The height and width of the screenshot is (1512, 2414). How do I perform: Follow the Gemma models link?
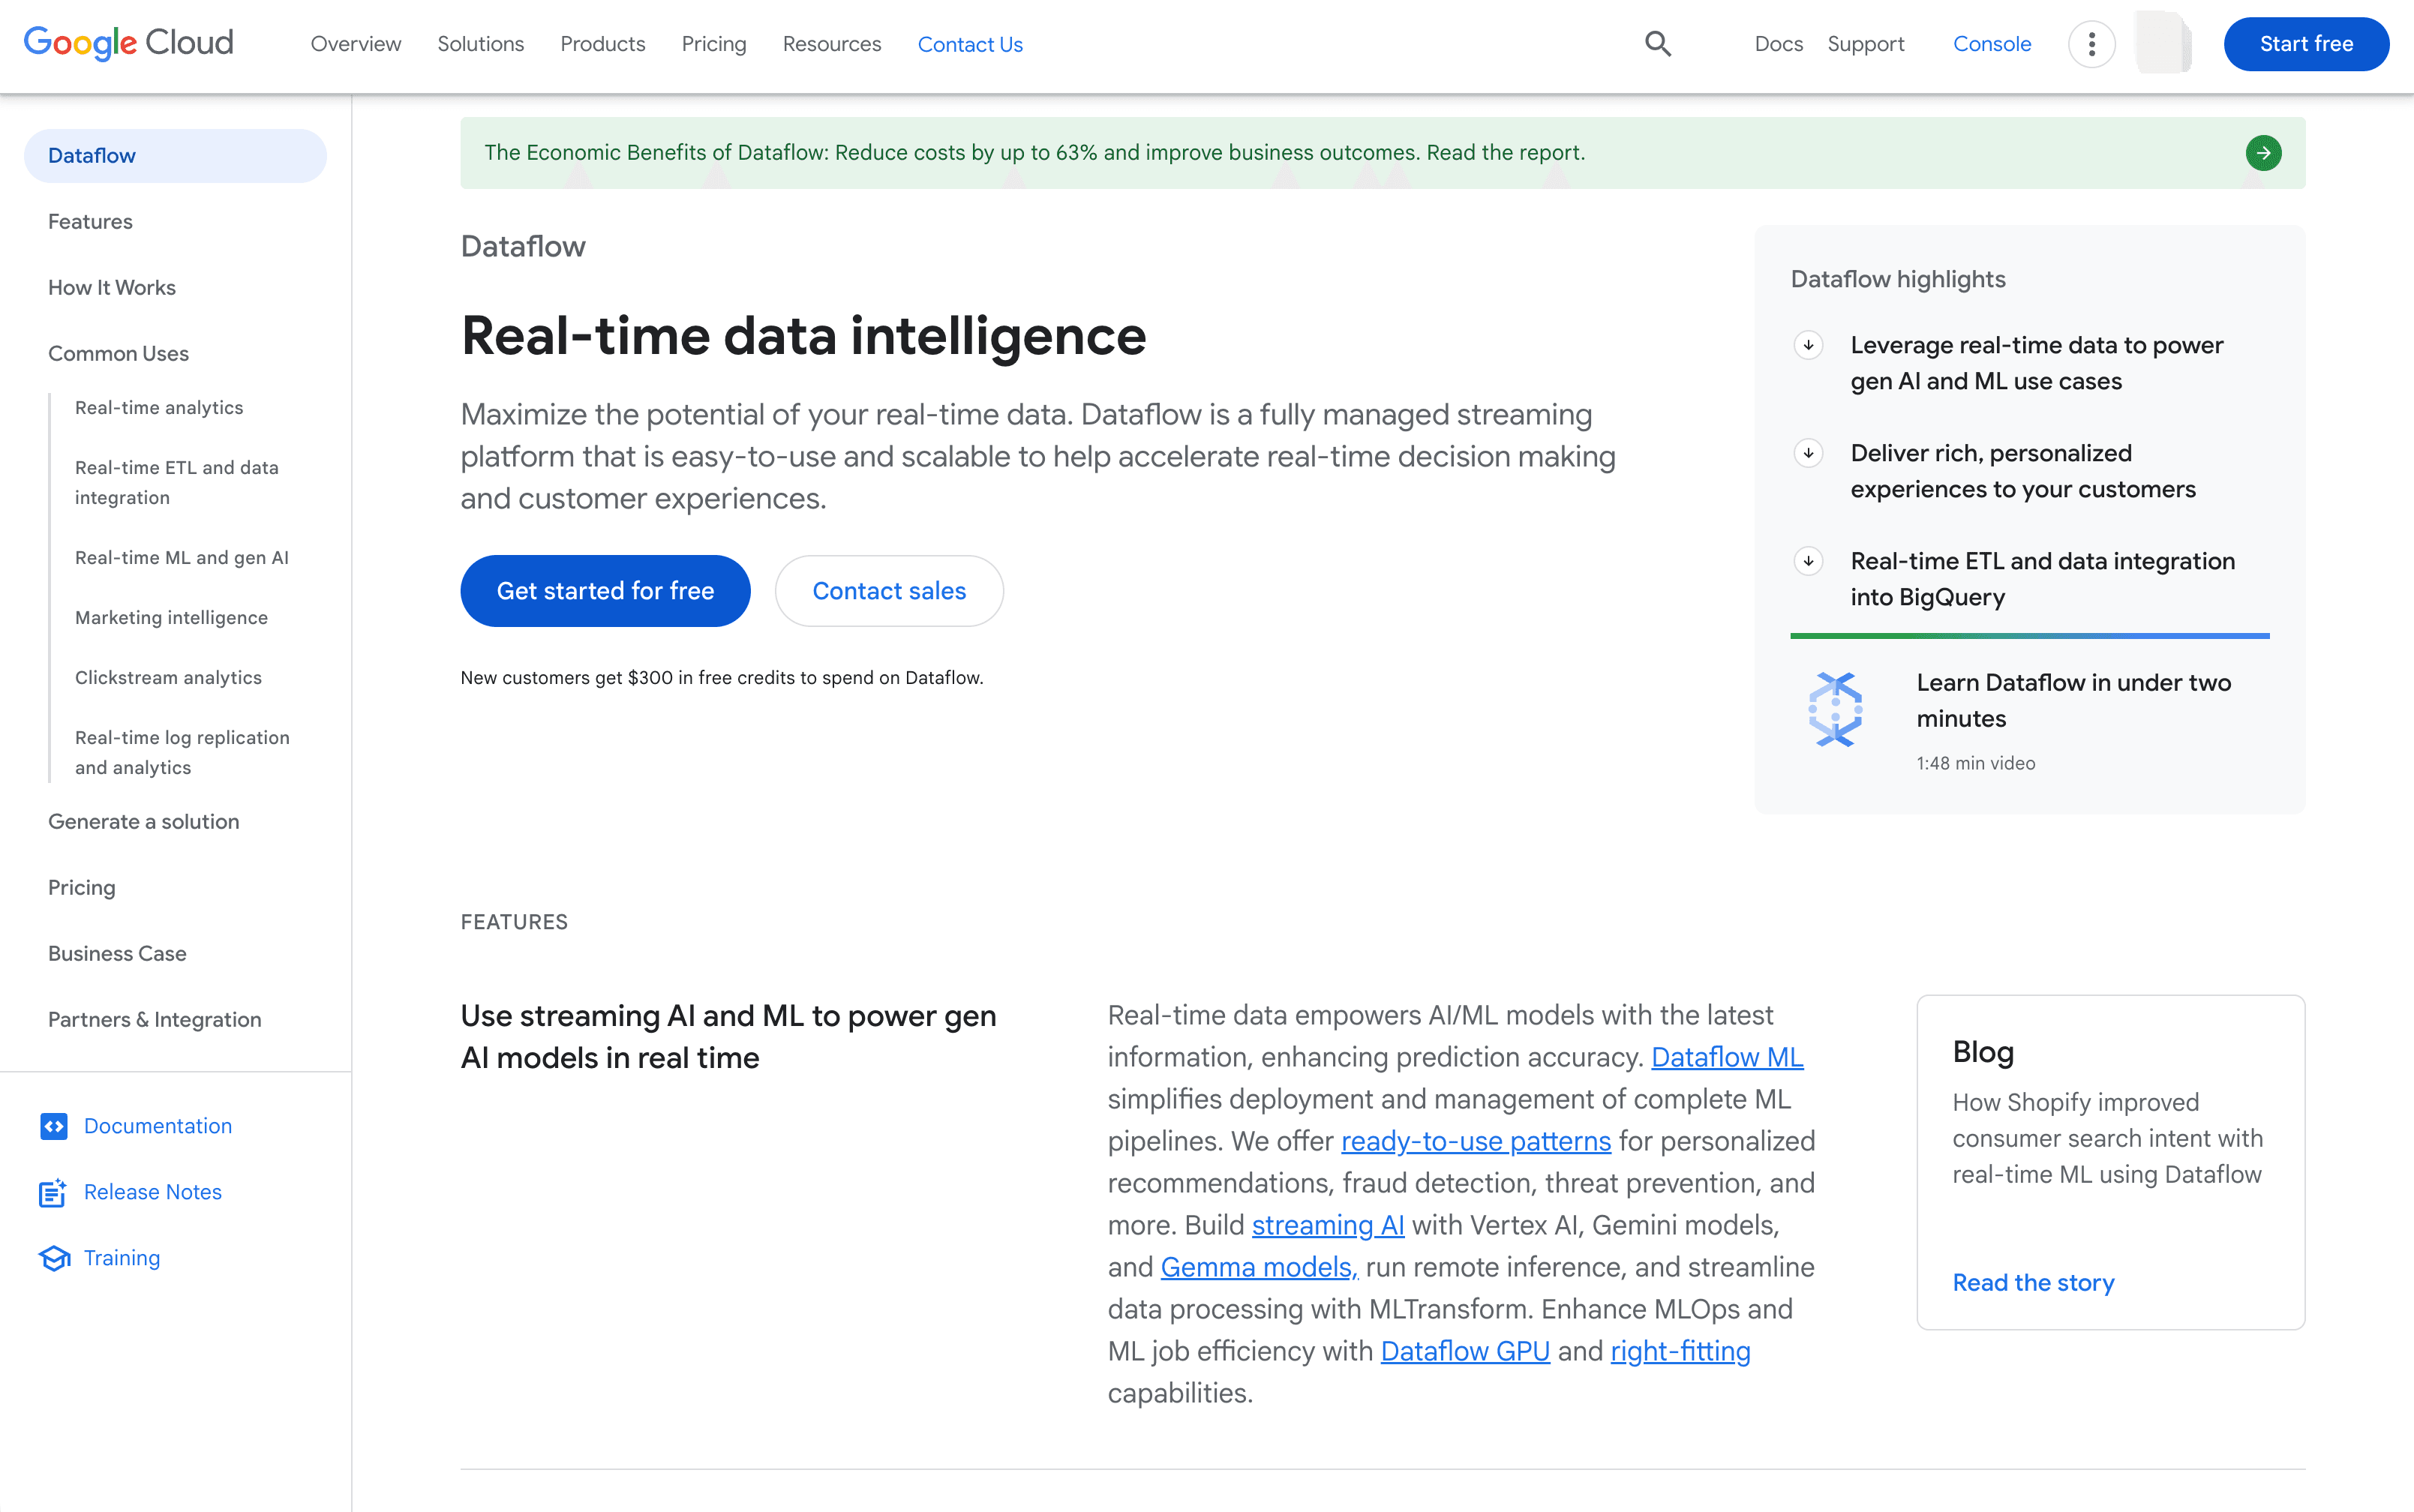[1259, 1267]
